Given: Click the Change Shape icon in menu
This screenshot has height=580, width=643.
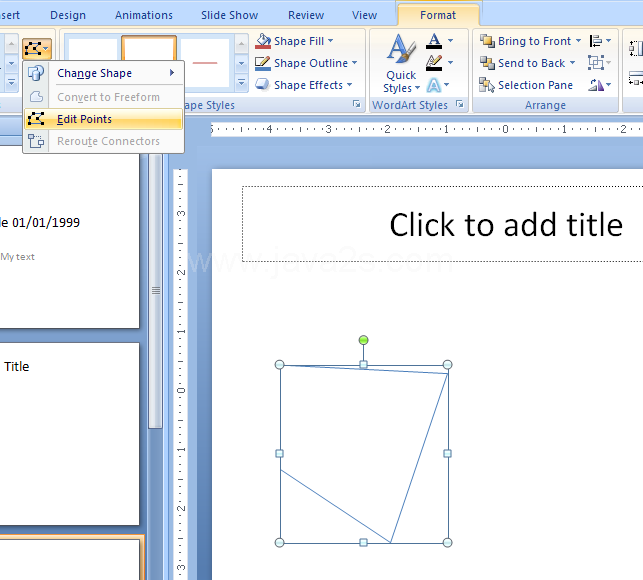Looking at the screenshot, I should pyautogui.click(x=36, y=73).
